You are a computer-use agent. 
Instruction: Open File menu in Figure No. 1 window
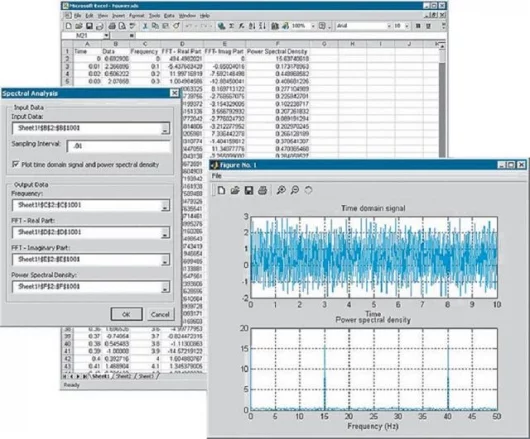pyautogui.click(x=216, y=176)
